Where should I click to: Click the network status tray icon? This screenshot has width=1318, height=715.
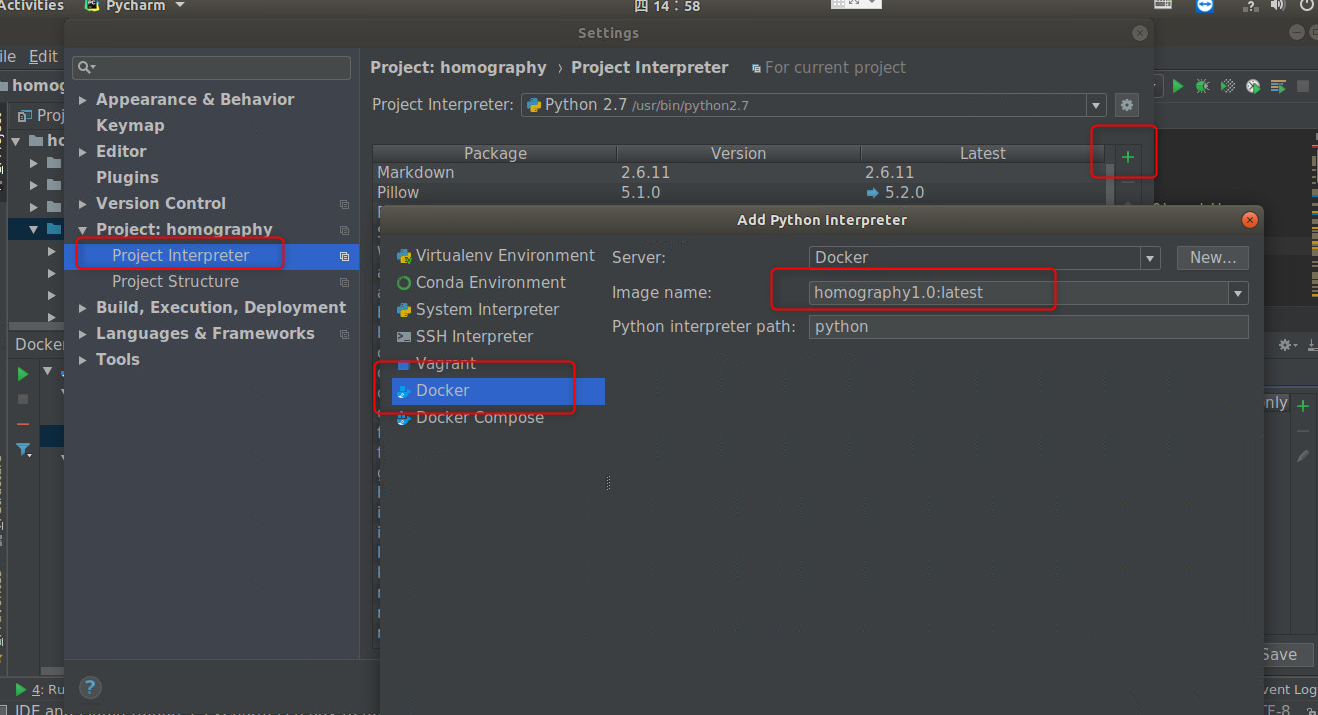pyautogui.click(x=1250, y=6)
